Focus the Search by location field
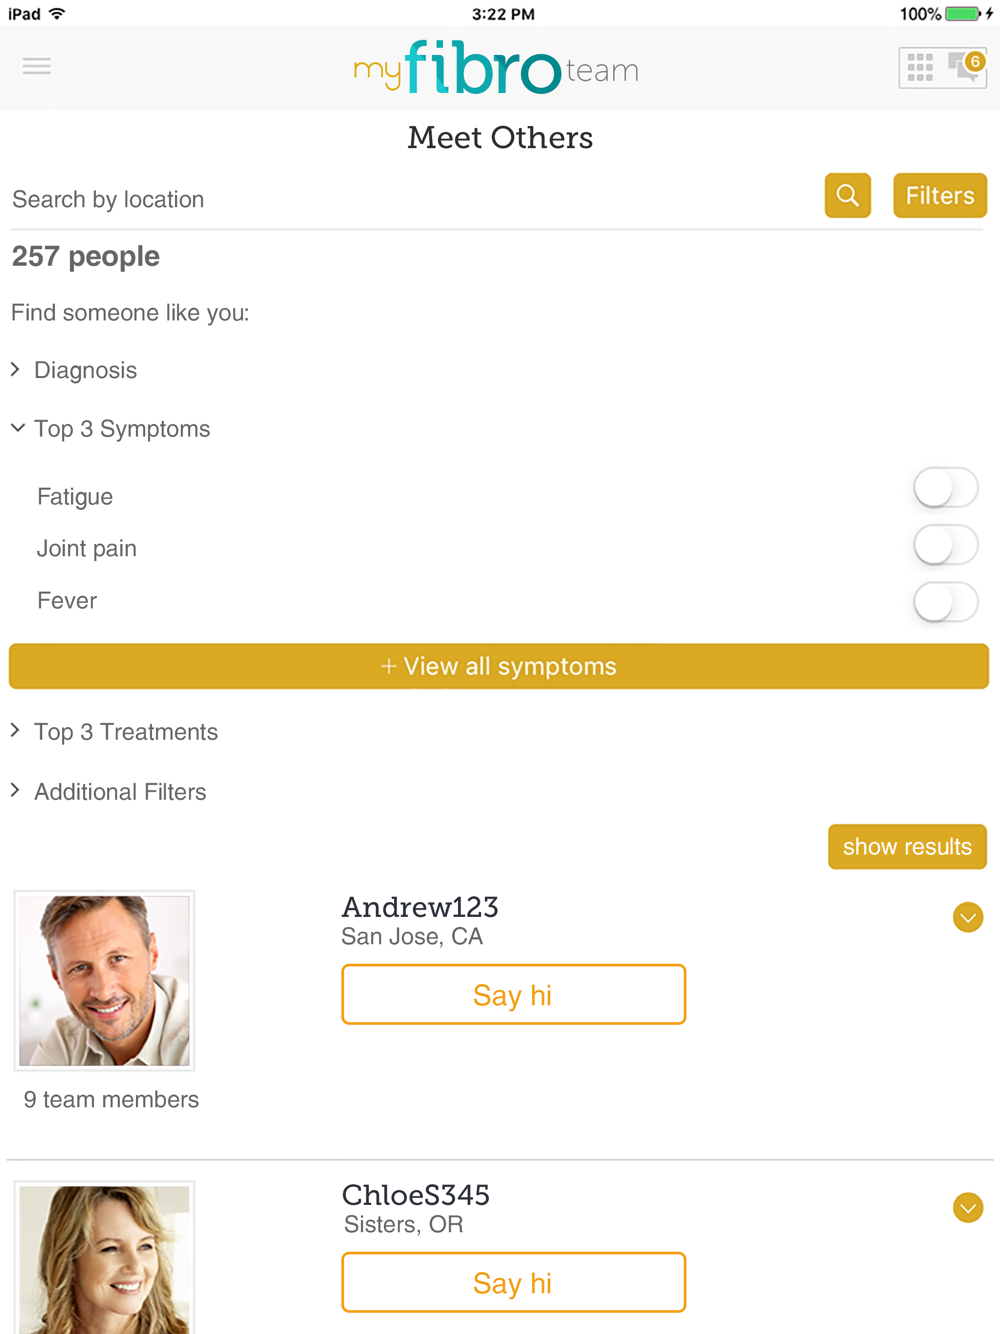Screen dimensions: 1000x1334 click(x=410, y=199)
